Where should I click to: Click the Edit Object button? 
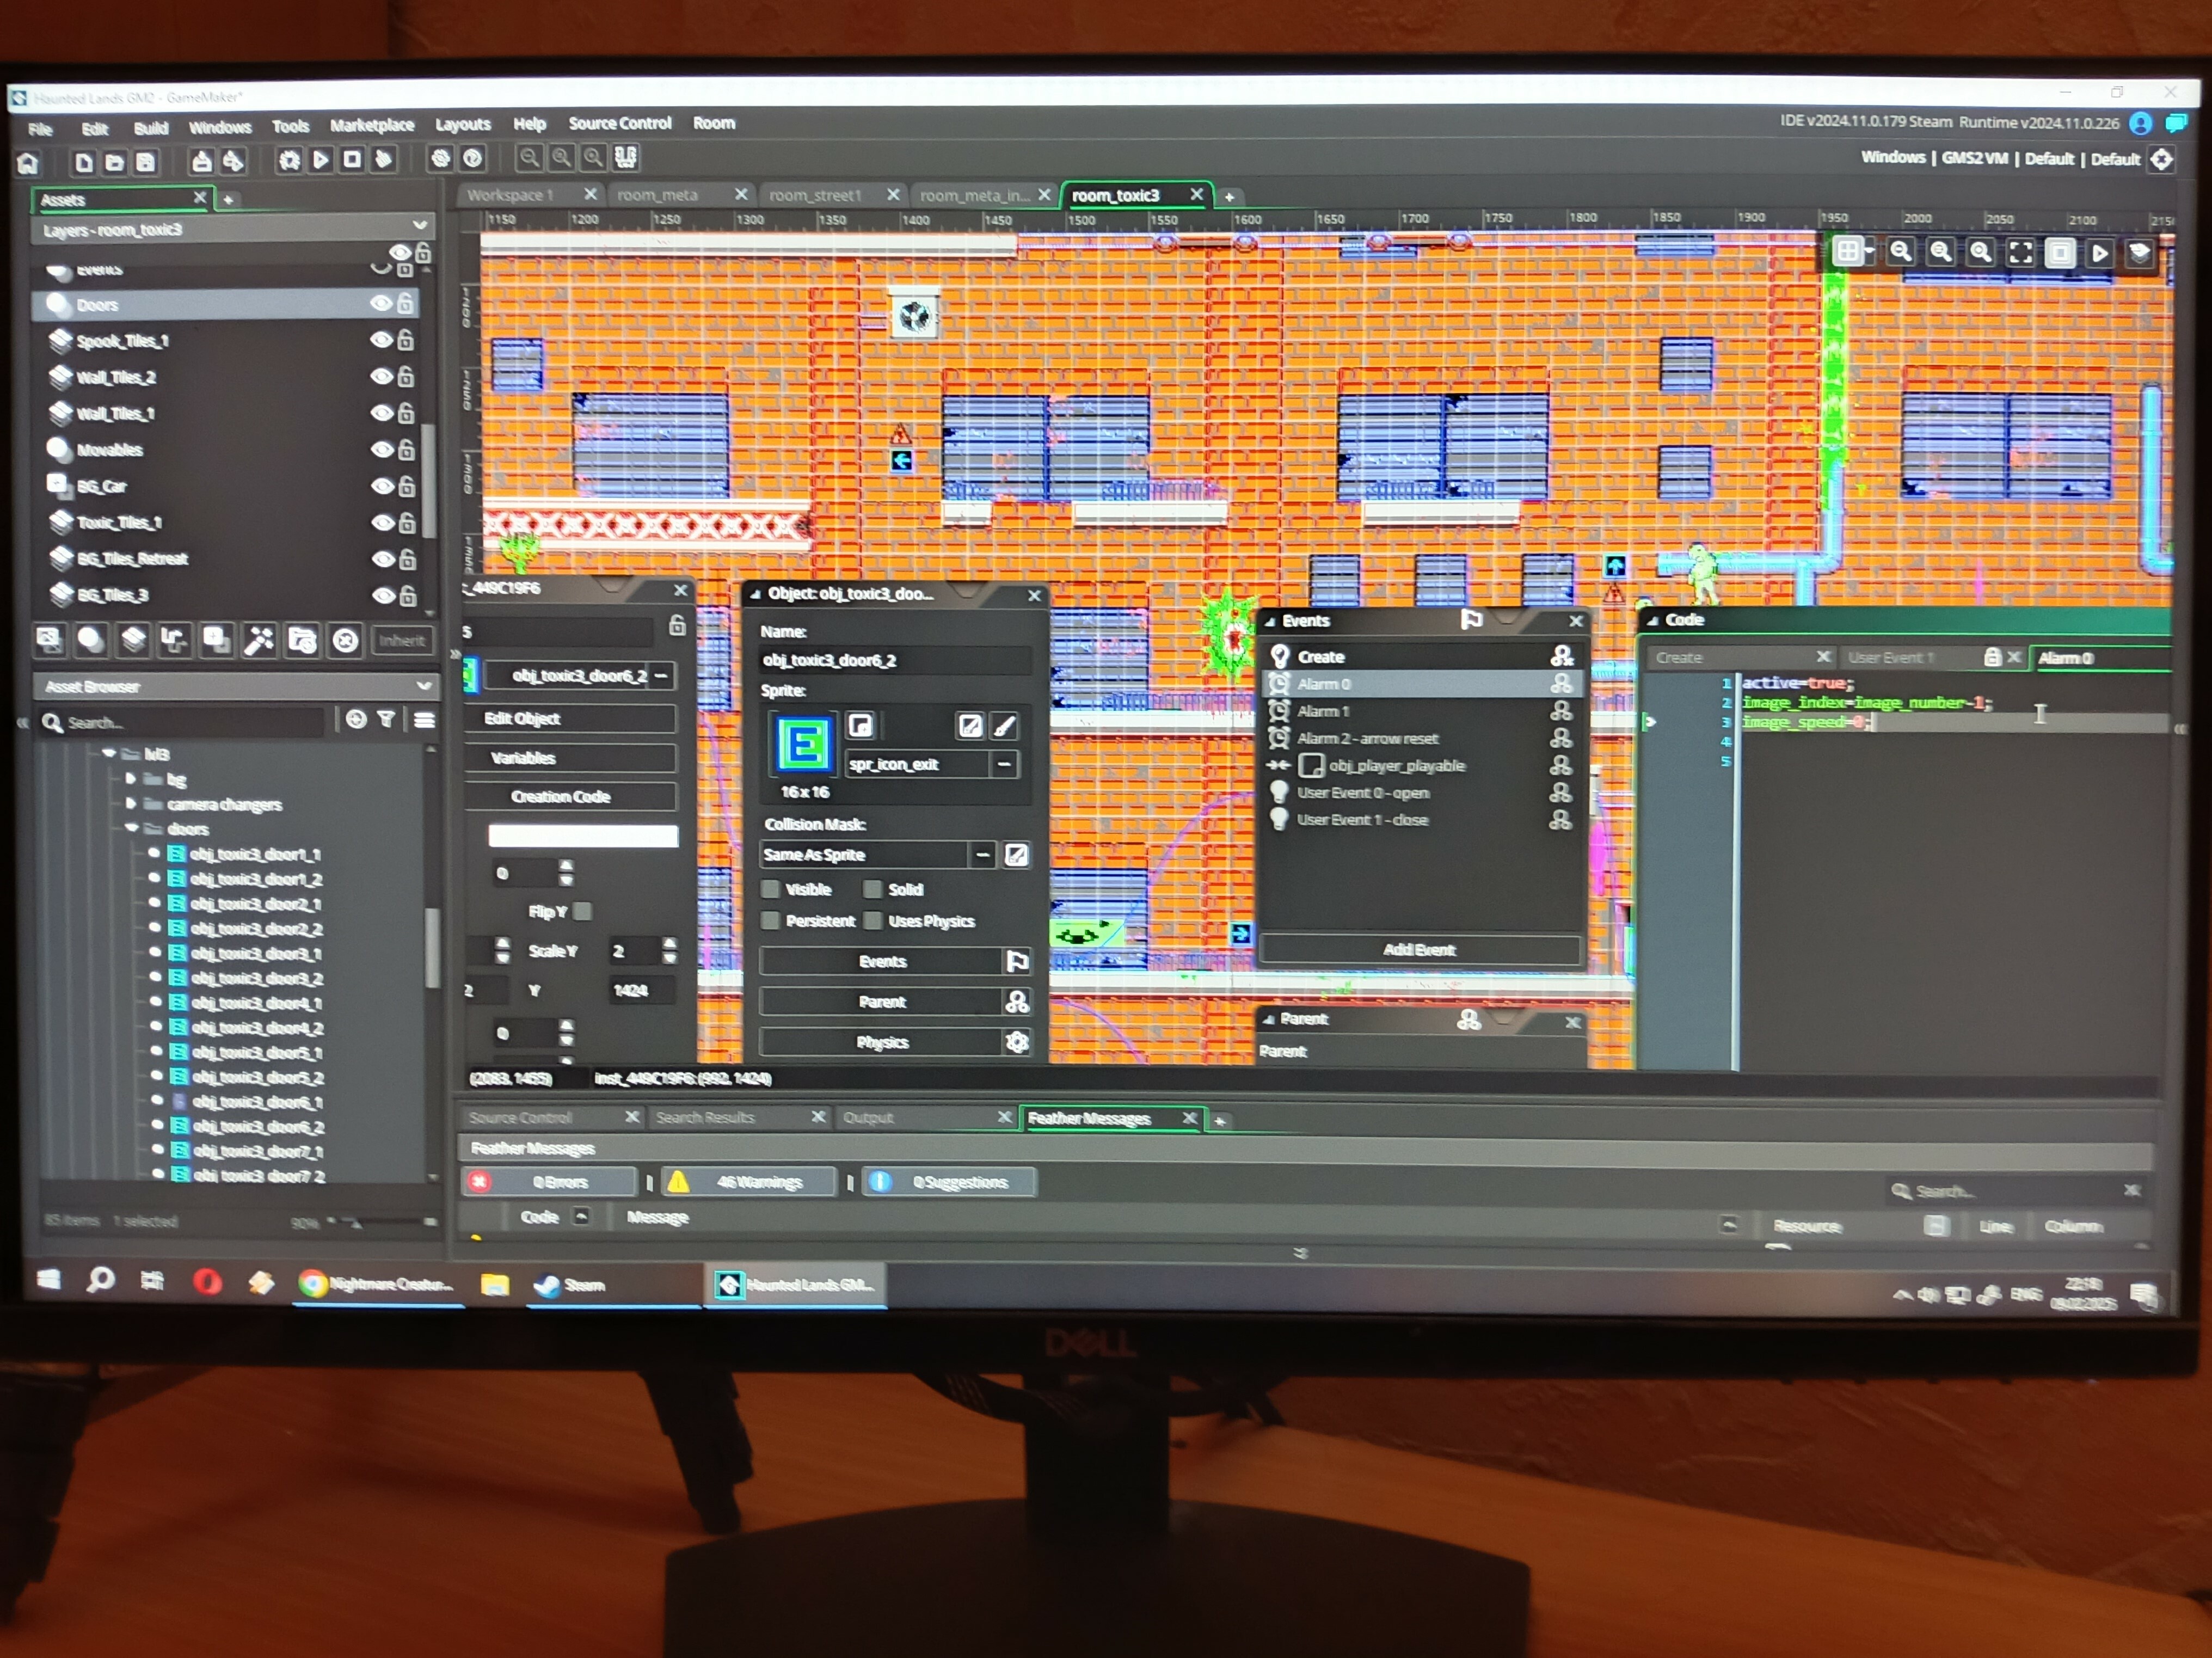tap(572, 718)
